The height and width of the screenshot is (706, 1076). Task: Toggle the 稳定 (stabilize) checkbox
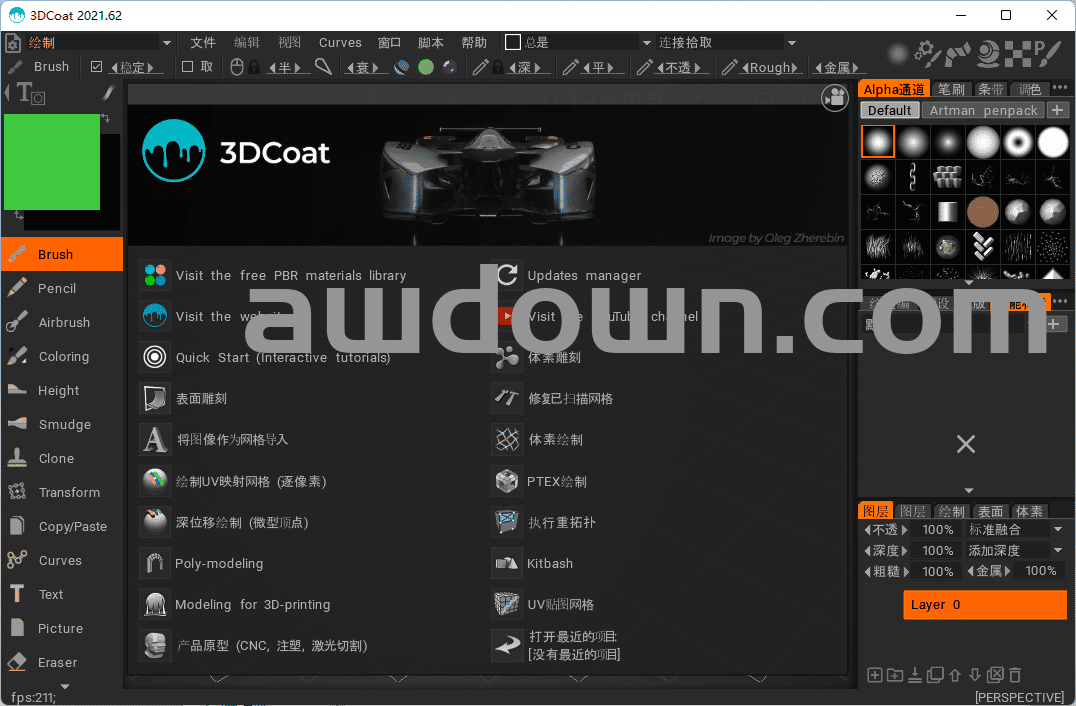click(96, 67)
